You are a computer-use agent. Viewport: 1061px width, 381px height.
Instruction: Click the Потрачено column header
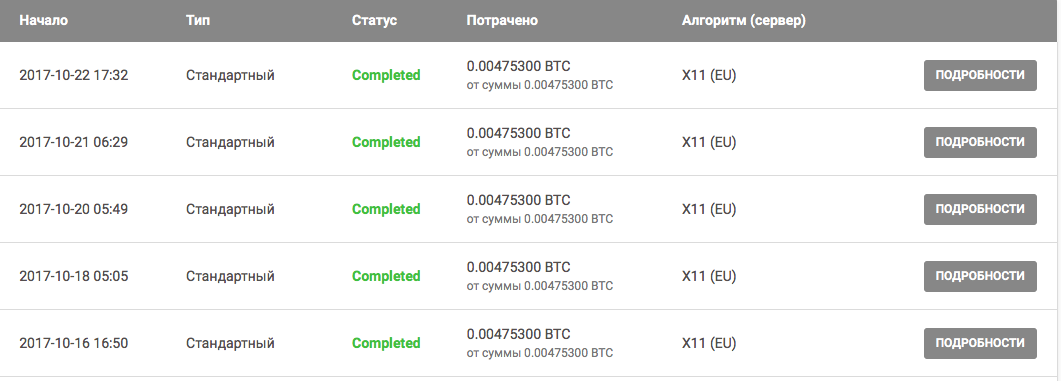502,20
